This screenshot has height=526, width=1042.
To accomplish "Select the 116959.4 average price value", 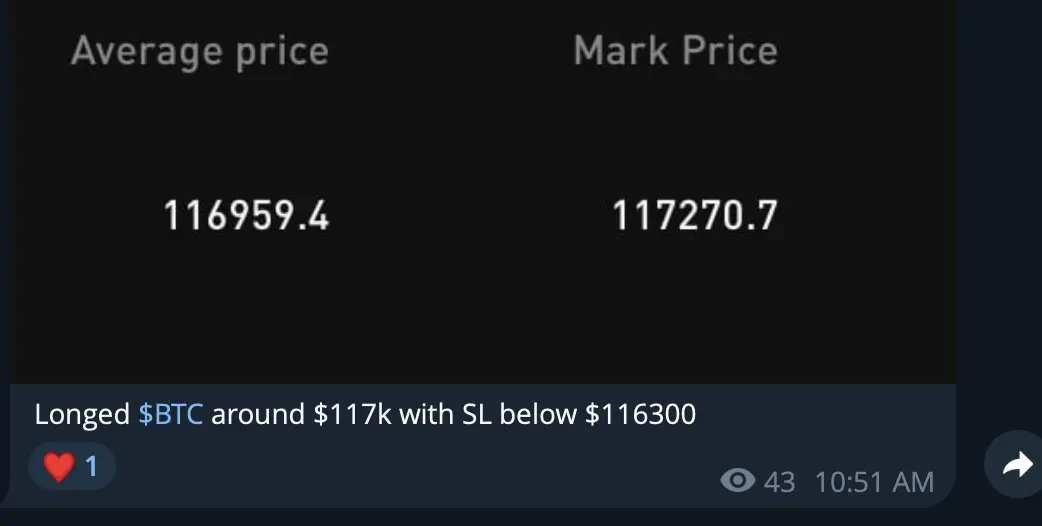I will [247, 216].
